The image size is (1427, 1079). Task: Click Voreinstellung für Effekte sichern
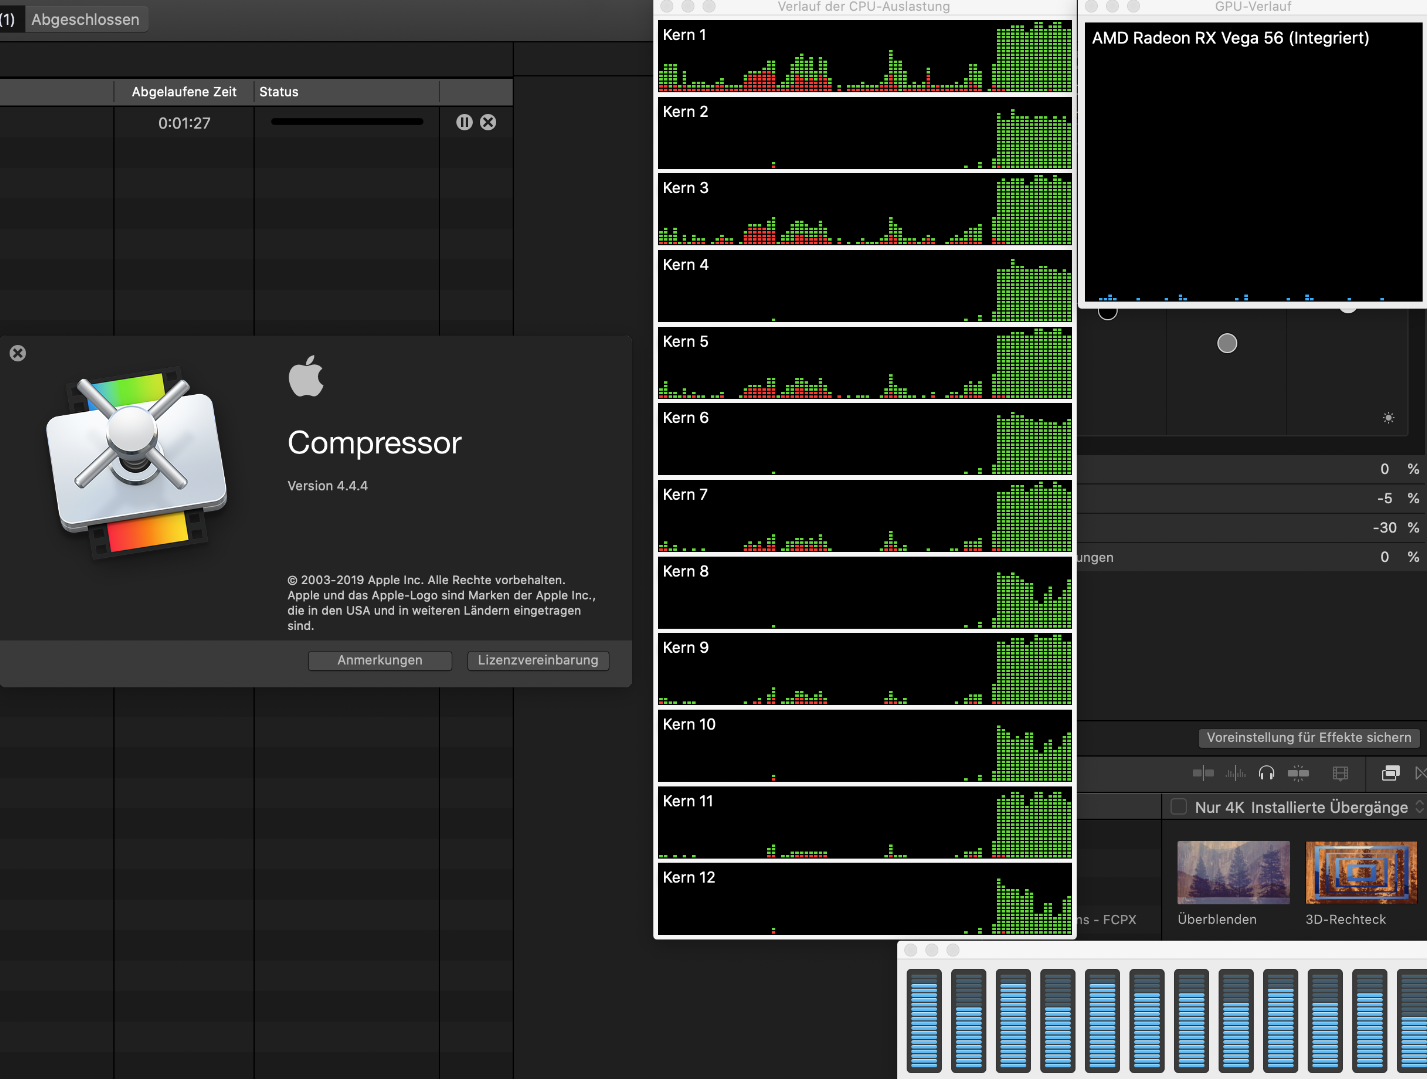[x=1308, y=738]
